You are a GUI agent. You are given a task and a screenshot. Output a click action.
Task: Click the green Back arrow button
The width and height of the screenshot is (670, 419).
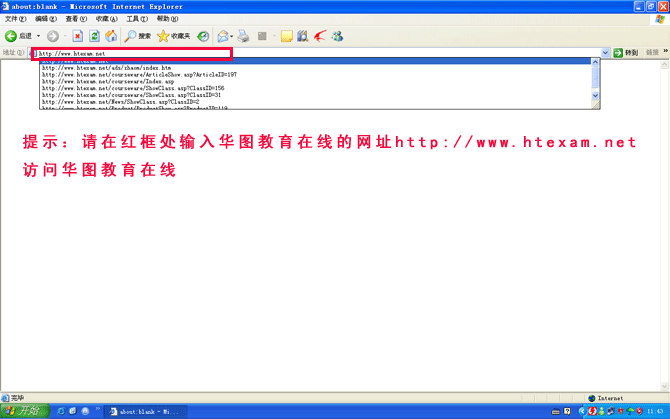11,36
